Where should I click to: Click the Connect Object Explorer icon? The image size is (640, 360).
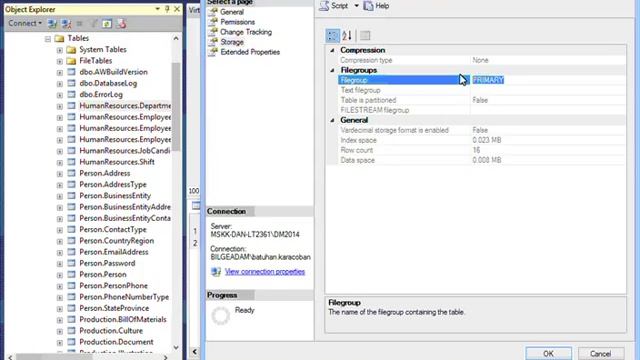pyautogui.click(x=52, y=24)
